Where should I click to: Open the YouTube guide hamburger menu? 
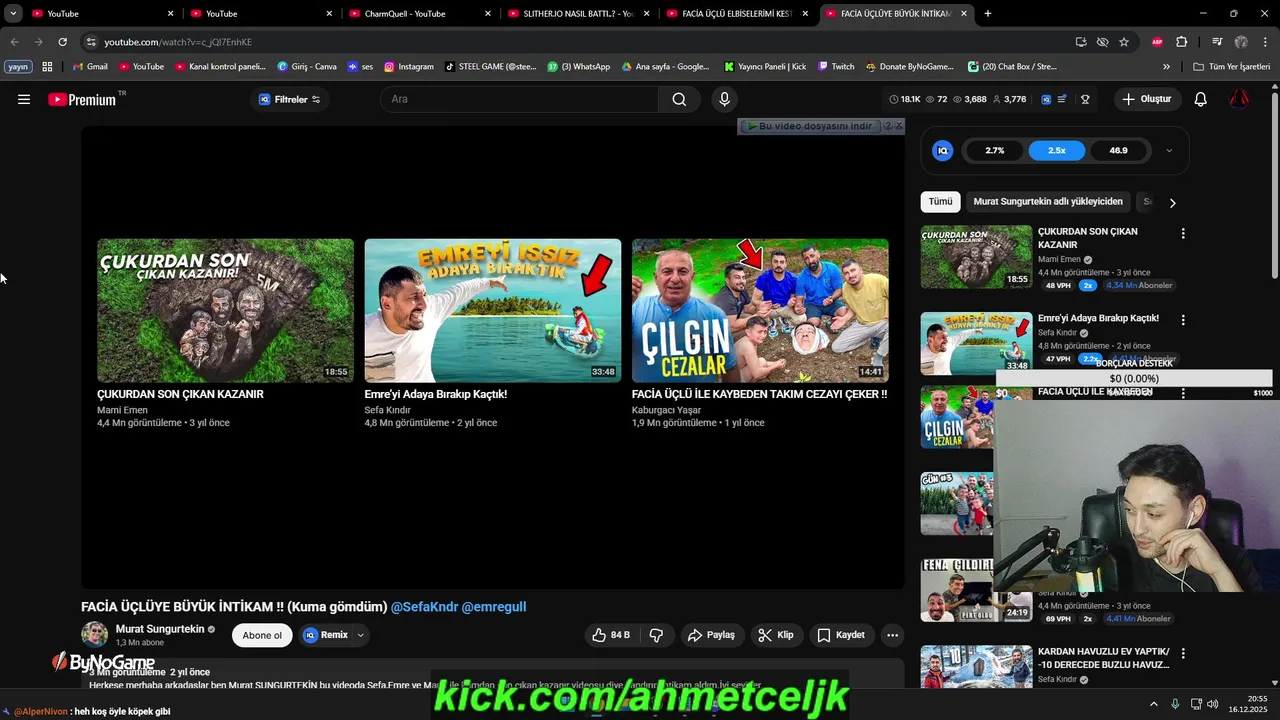click(x=24, y=99)
